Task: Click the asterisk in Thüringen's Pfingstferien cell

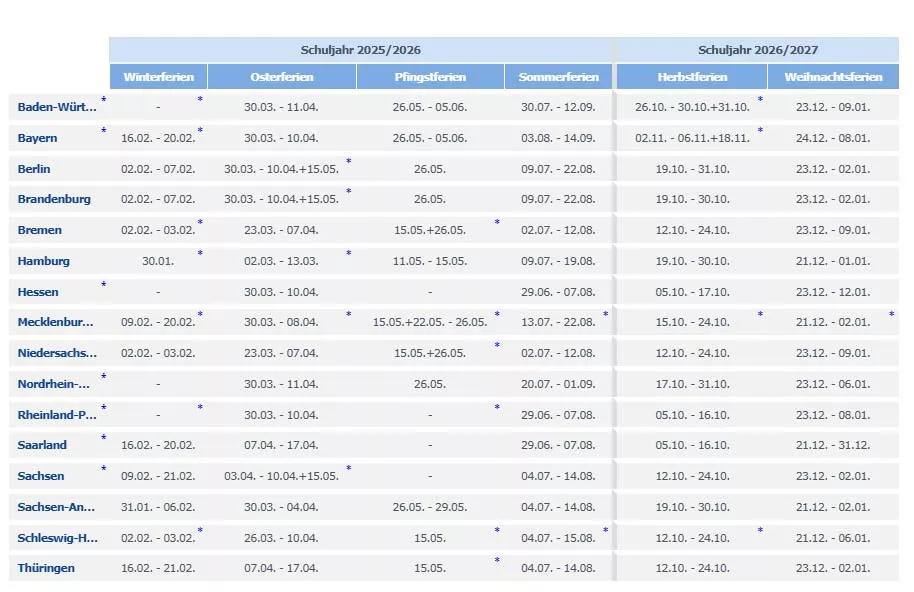Action: [x=497, y=560]
